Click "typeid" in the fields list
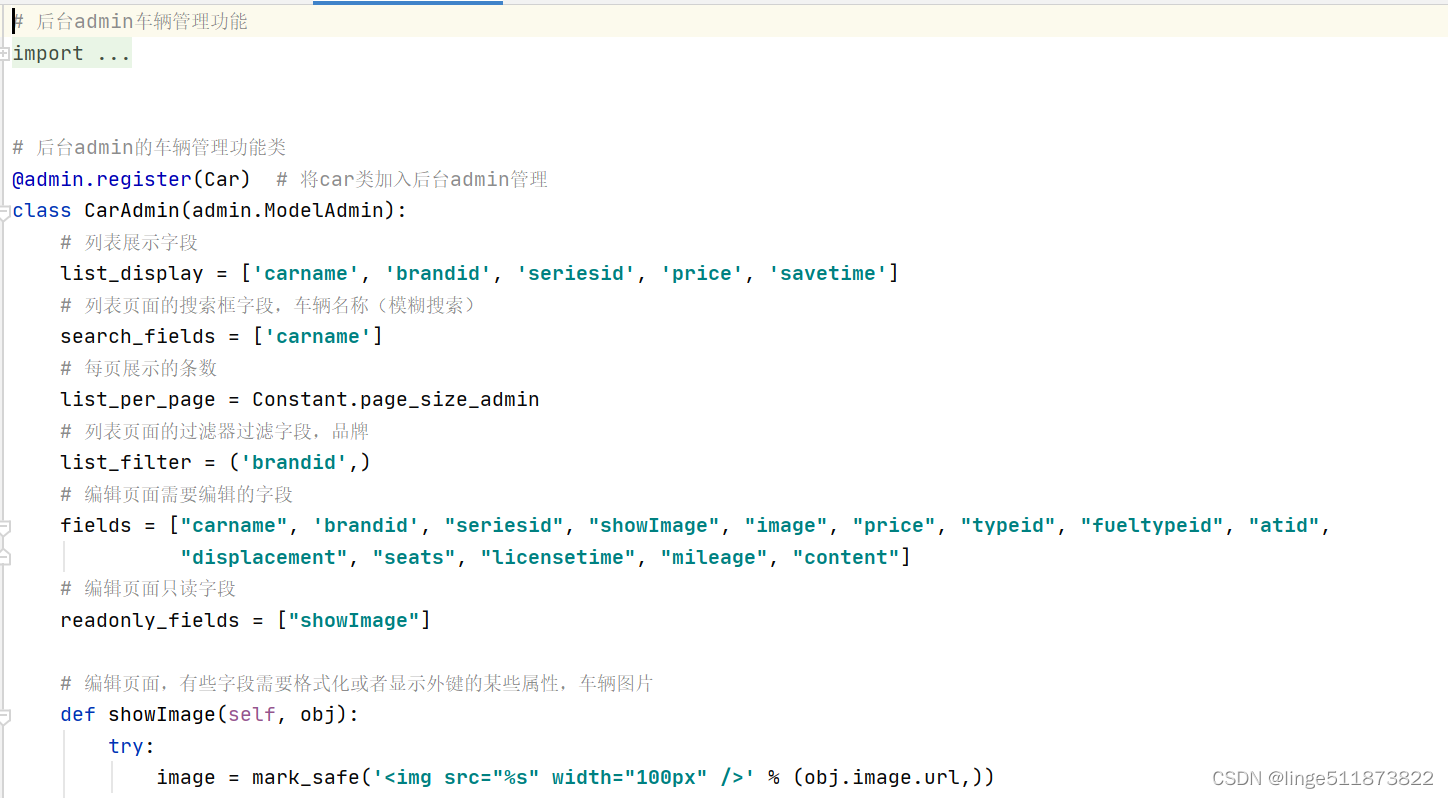The width and height of the screenshot is (1448, 798). (x=1008, y=526)
